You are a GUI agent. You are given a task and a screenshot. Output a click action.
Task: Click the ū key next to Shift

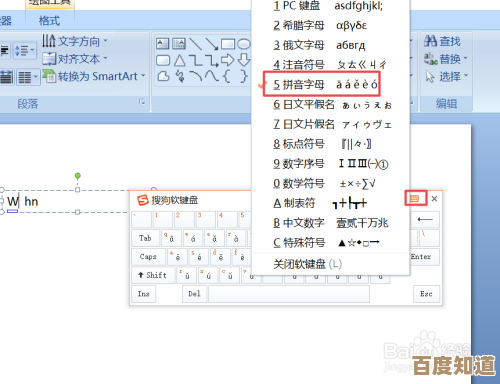tap(187, 275)
